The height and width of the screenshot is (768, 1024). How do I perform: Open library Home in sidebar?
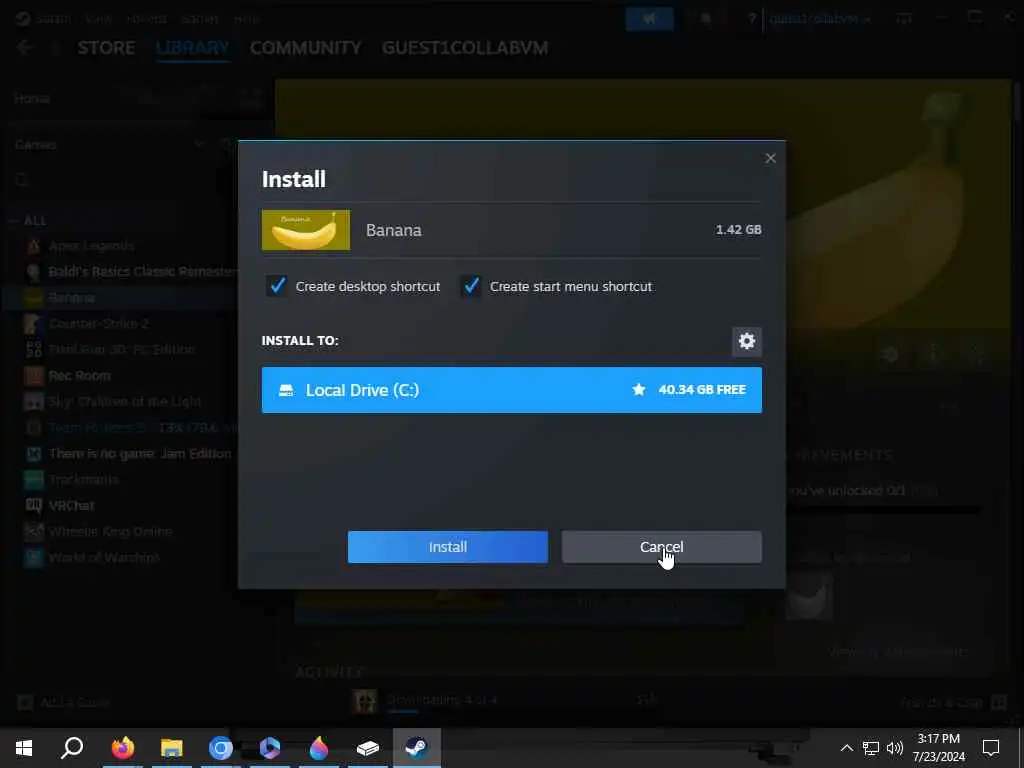coord(32,99)
